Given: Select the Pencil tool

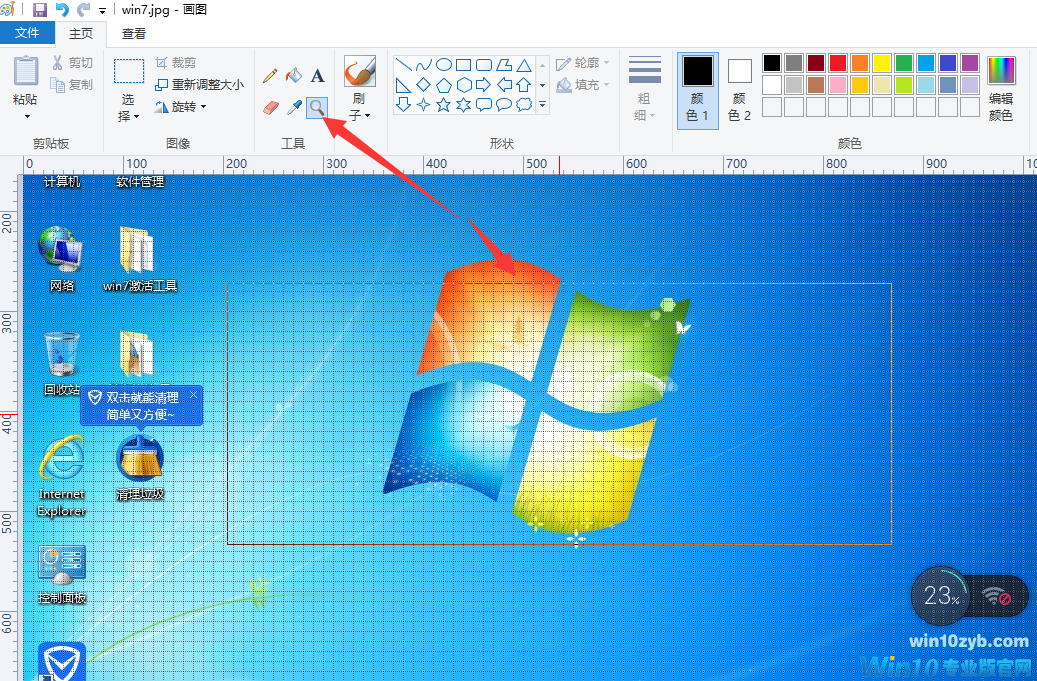Looking at the screenshot, I should [x=269, y=75].
